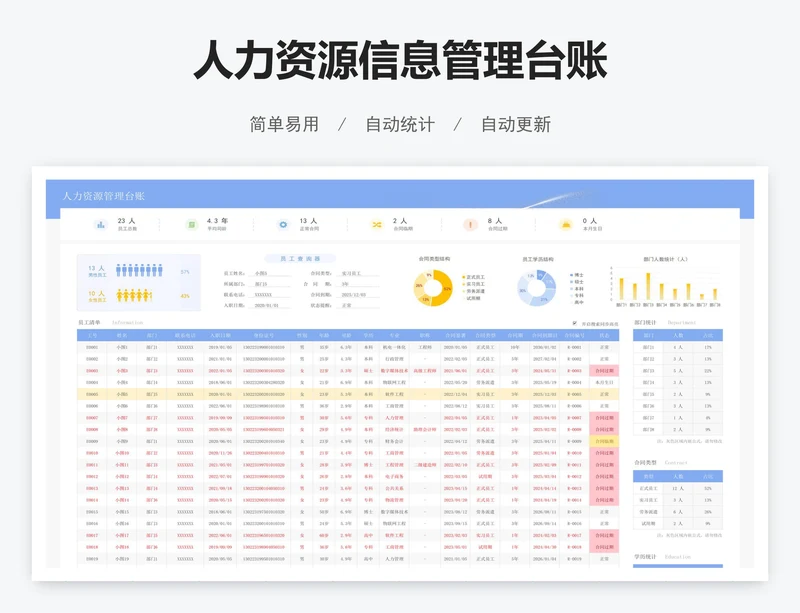The height and width of the screenshot is (613, 800).
Task: Click the 自动统计 tagline text
Action: 400,125
